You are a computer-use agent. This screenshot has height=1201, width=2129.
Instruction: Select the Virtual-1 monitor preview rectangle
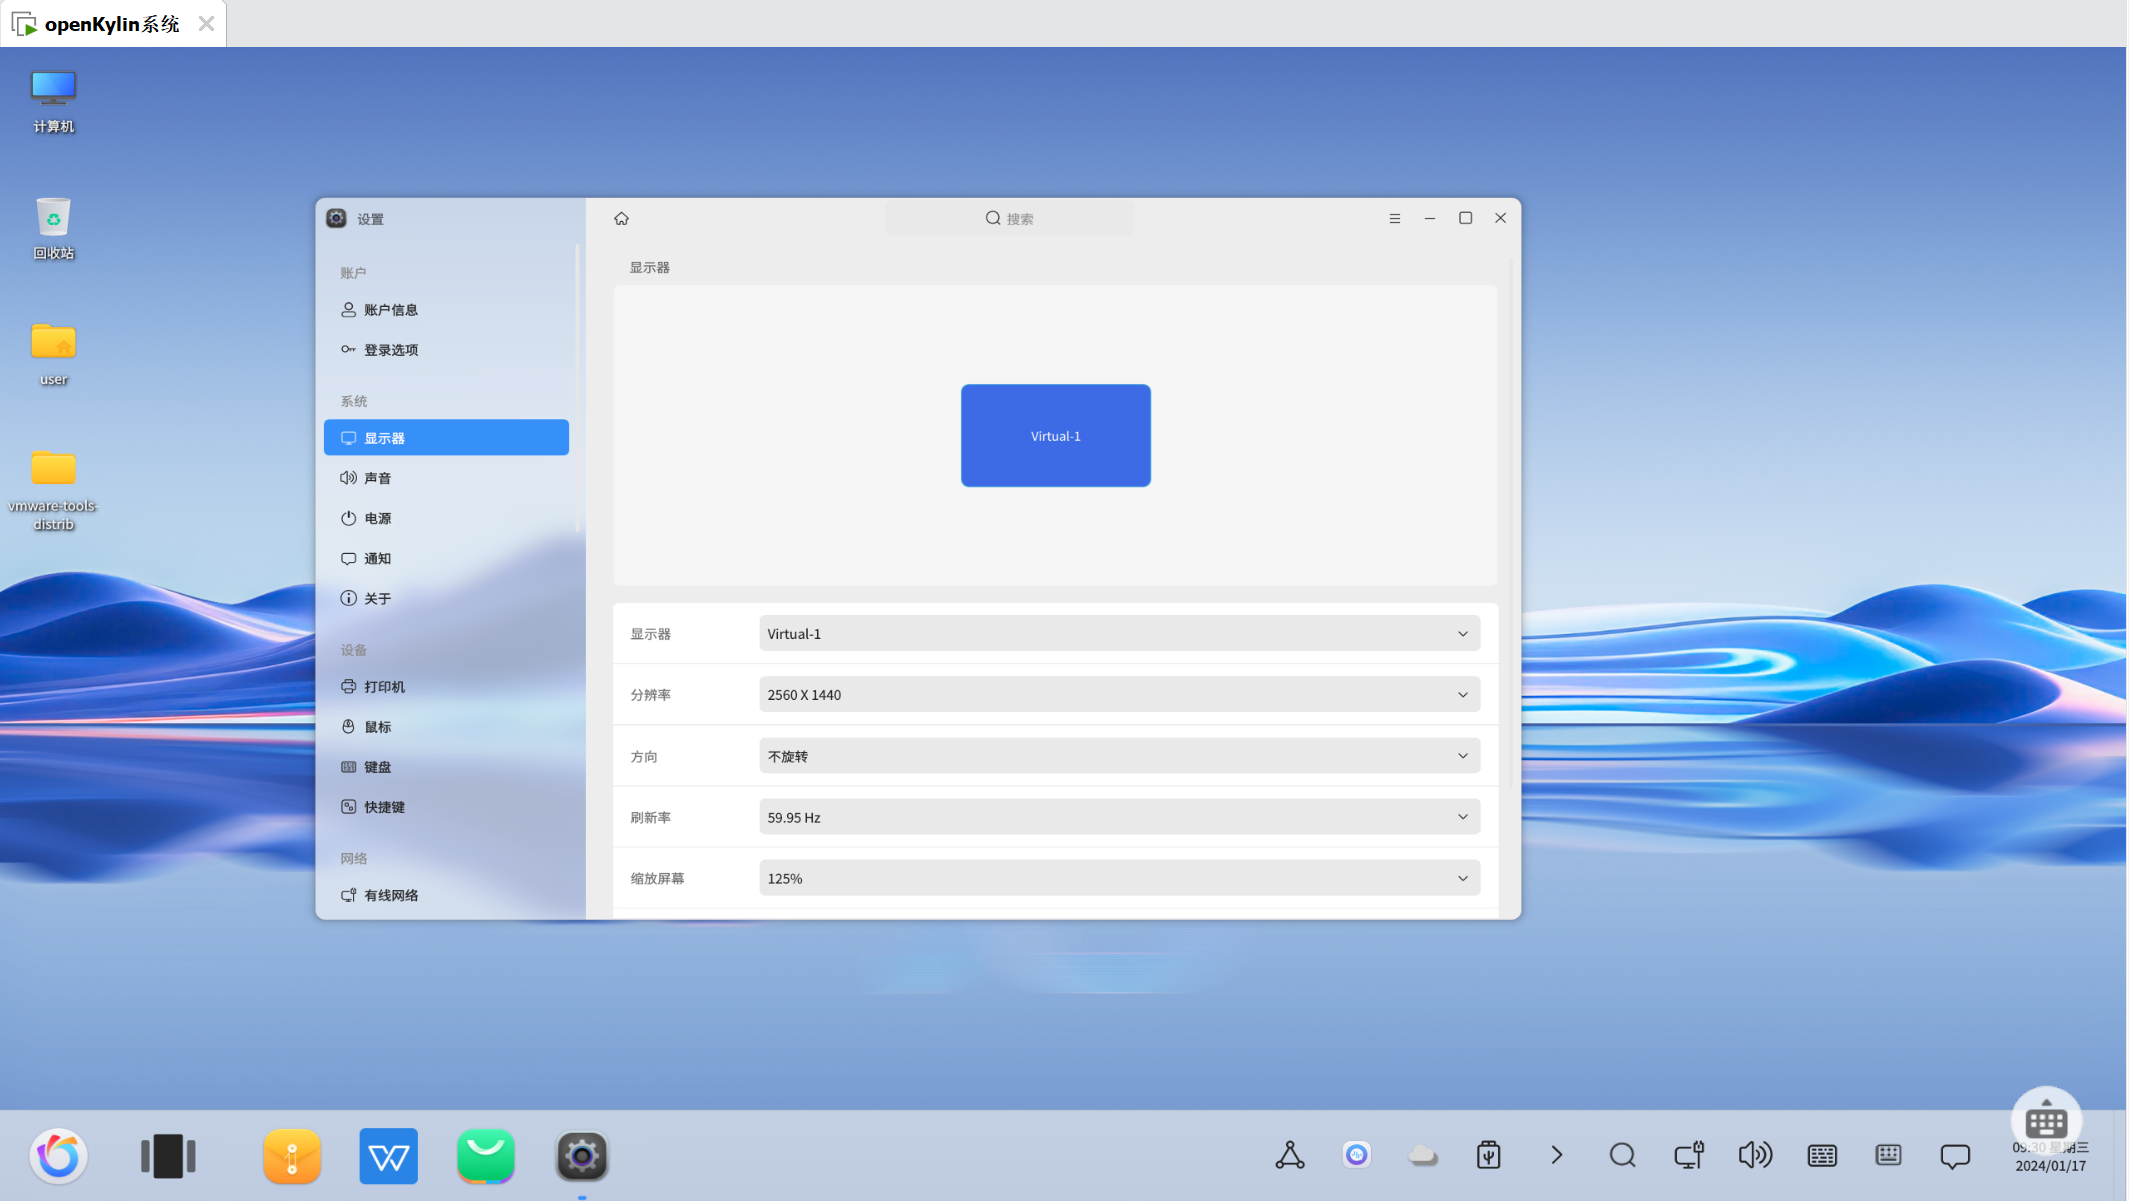pos(1055,436)
